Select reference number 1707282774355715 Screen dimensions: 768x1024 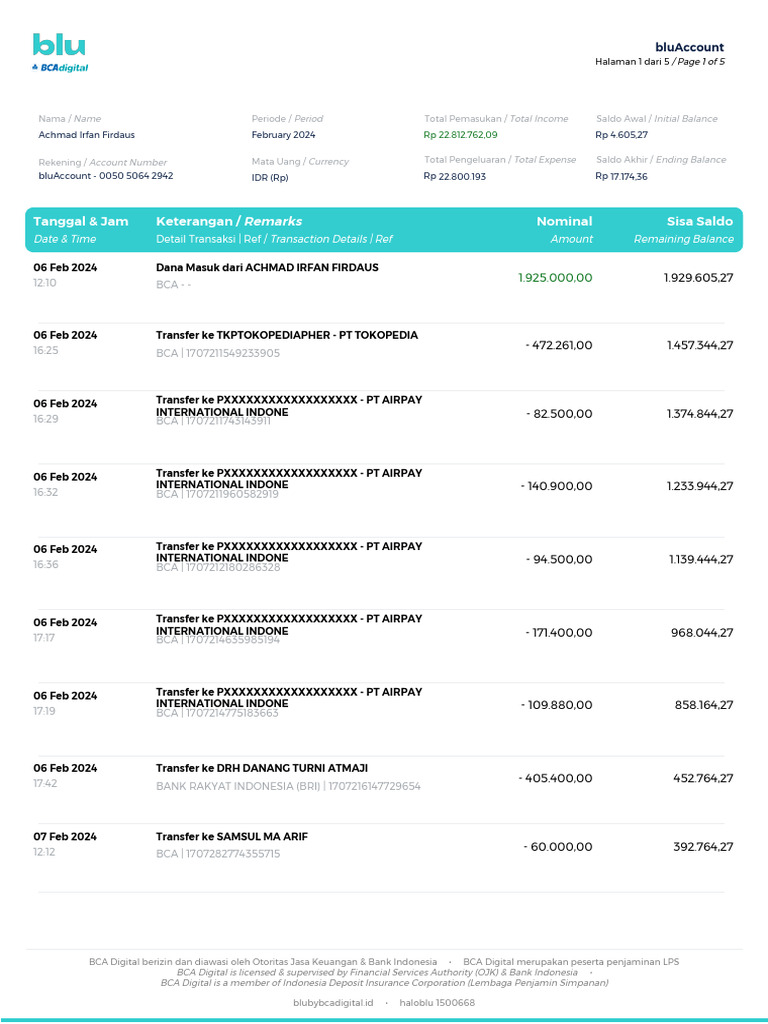pos(233,854)
